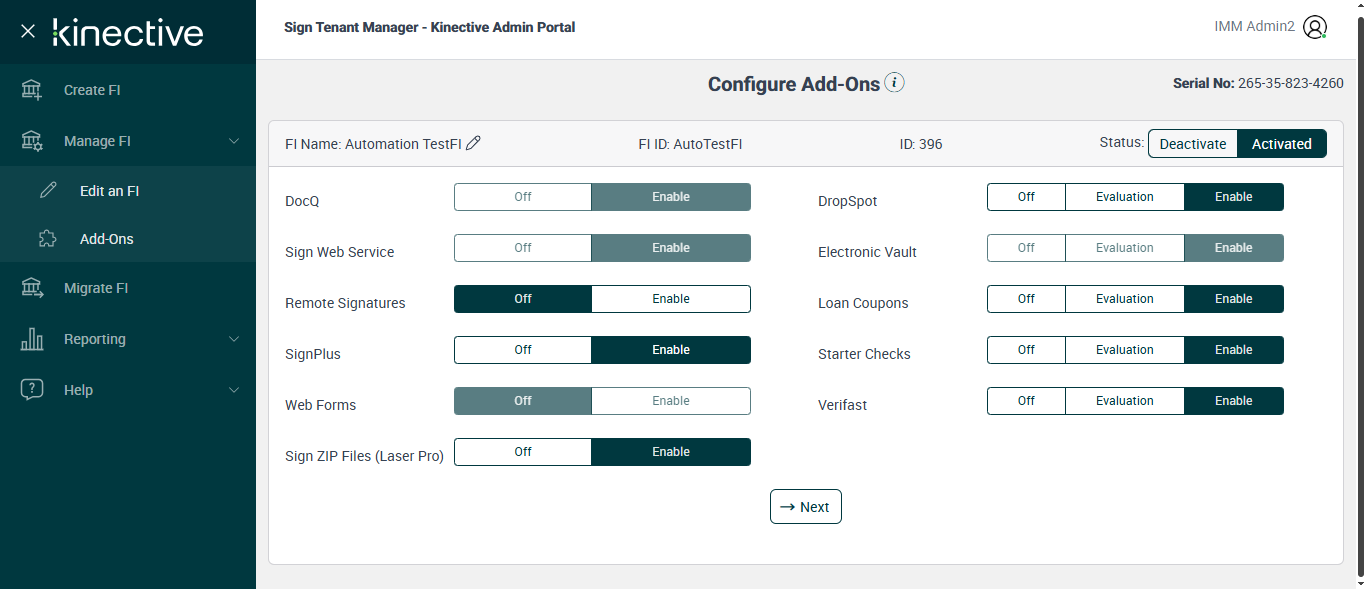Set Starter Checks to Enable

pyautogui.click(x=1234, y=350)
